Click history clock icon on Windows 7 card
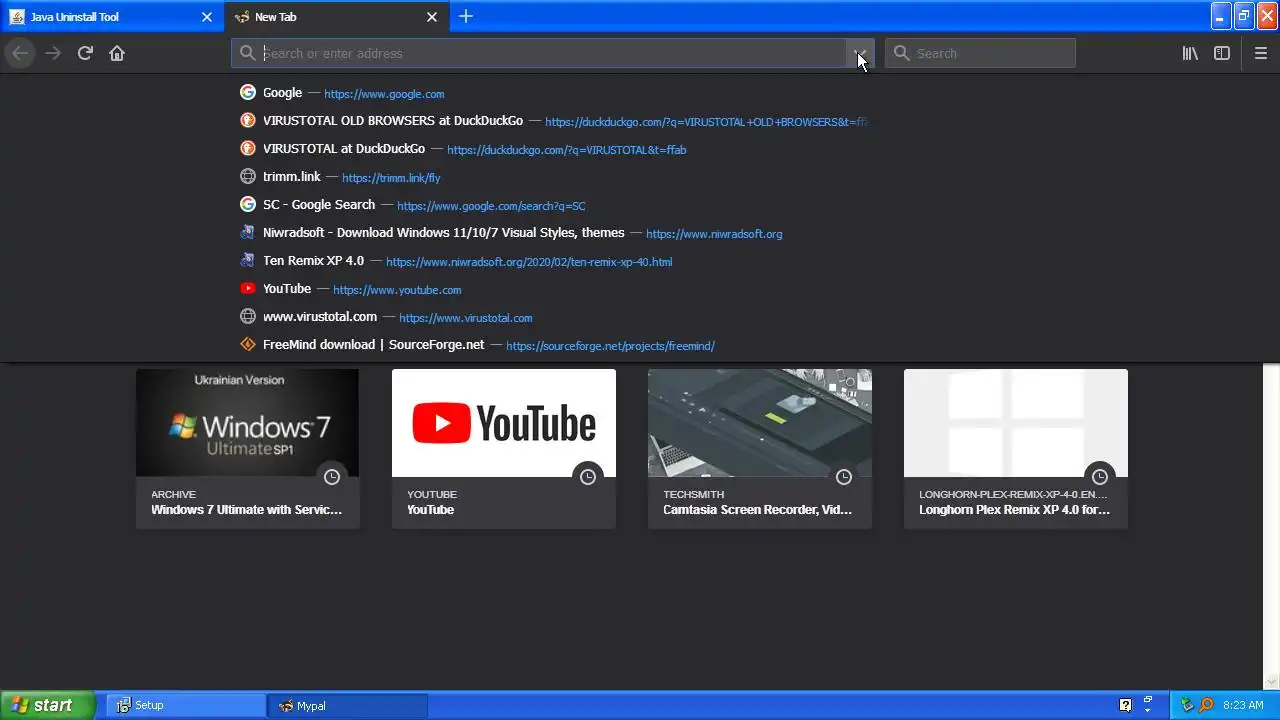This screenshot has height=720, width=1280. pos(332,477)
